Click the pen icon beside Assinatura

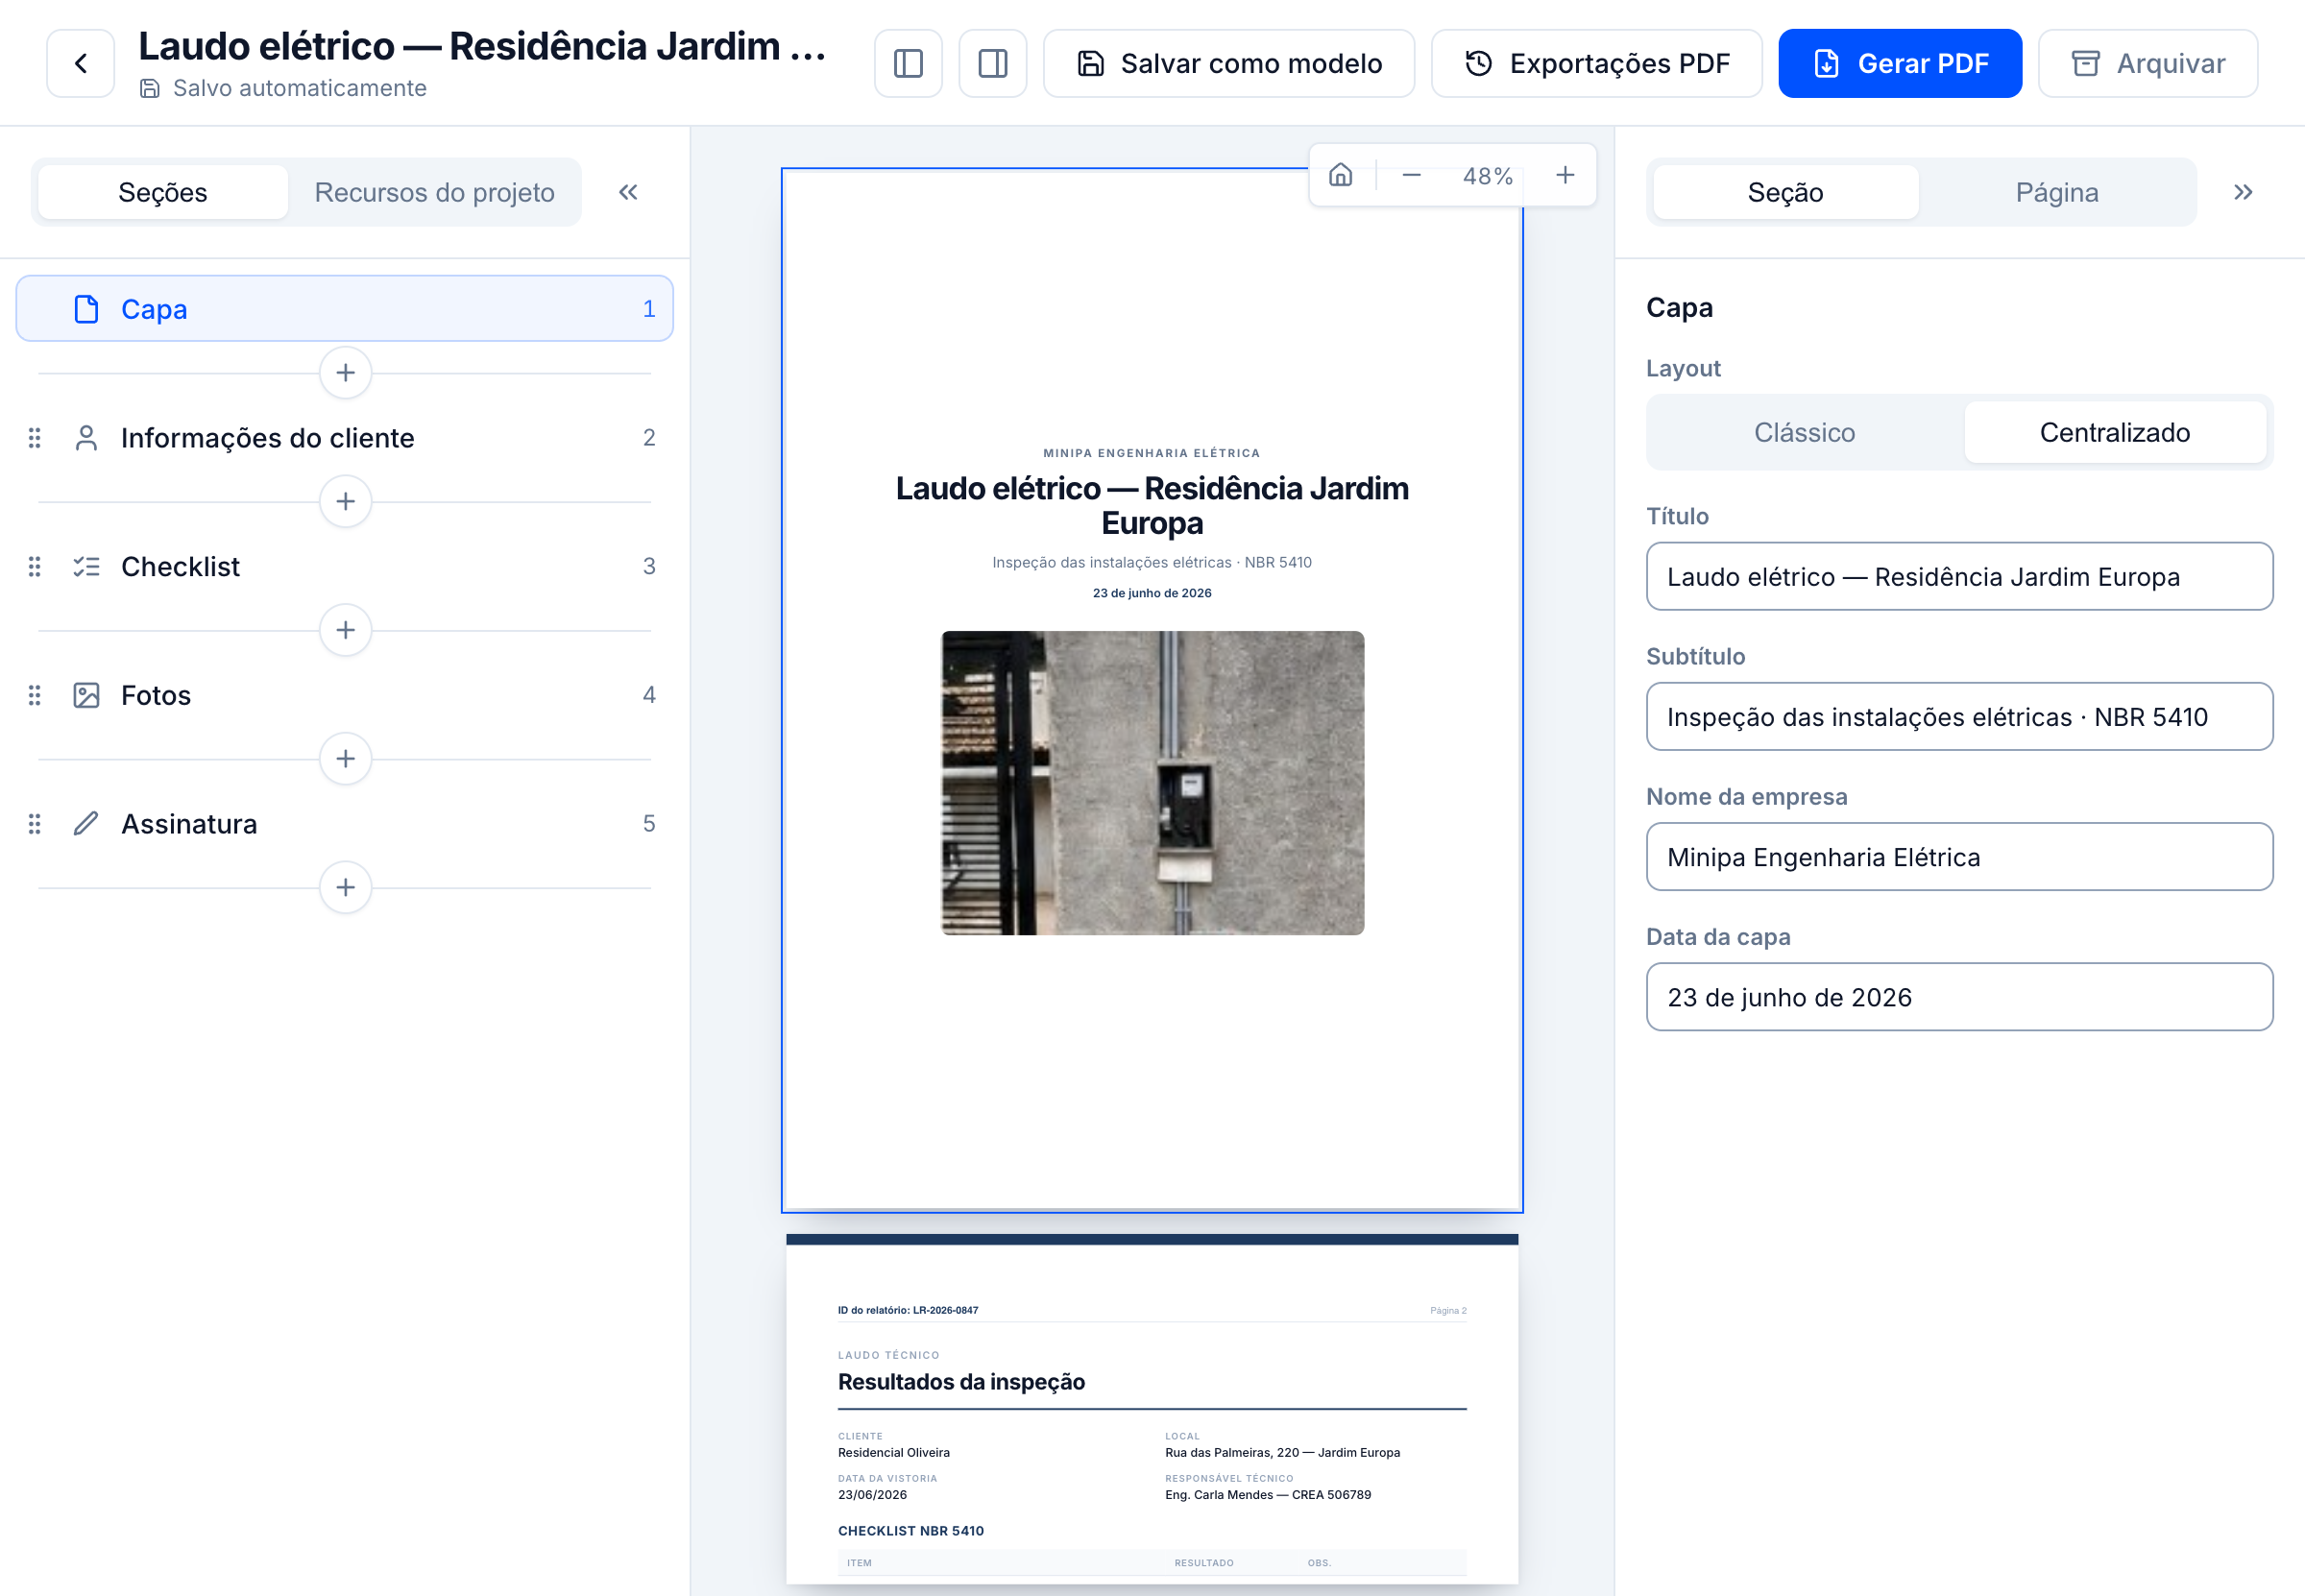pos(86,823)
